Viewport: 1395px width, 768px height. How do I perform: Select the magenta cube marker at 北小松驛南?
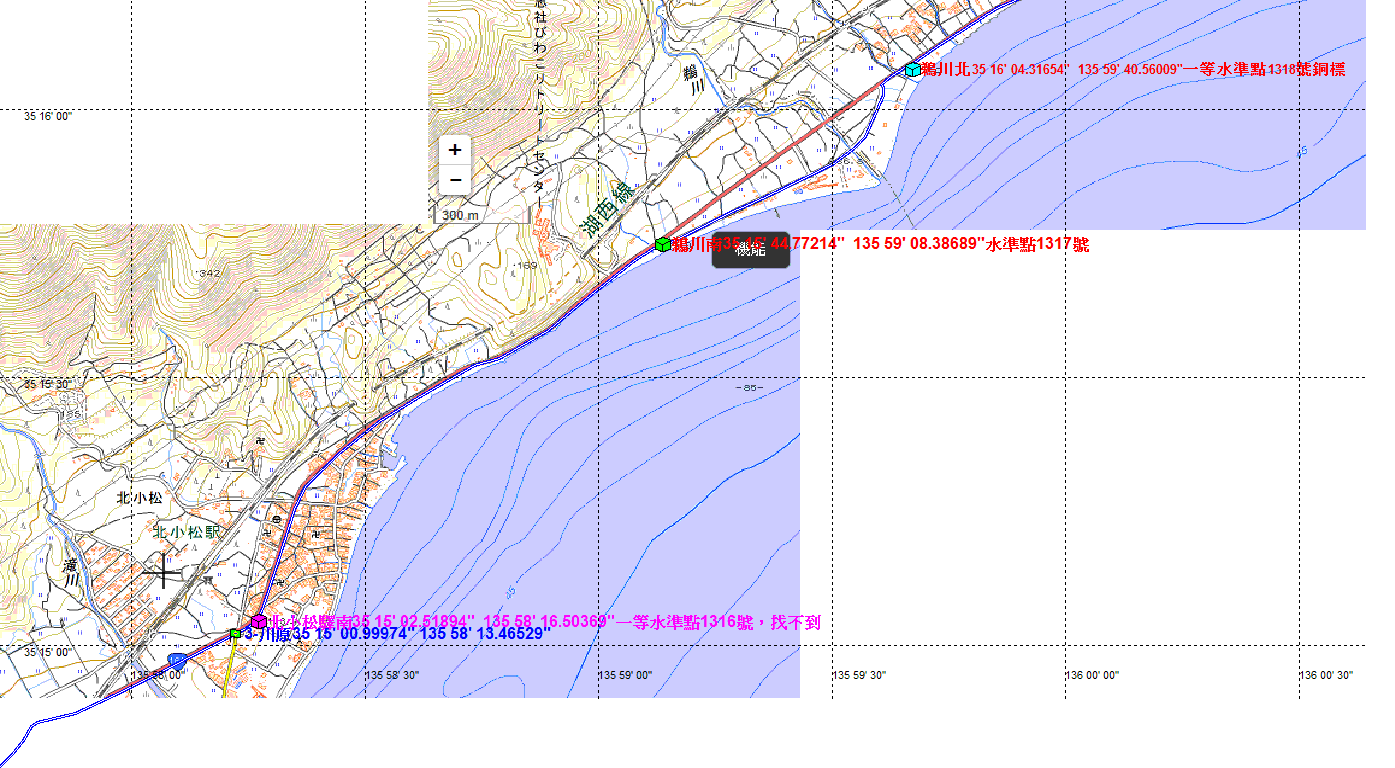point(258,622)
